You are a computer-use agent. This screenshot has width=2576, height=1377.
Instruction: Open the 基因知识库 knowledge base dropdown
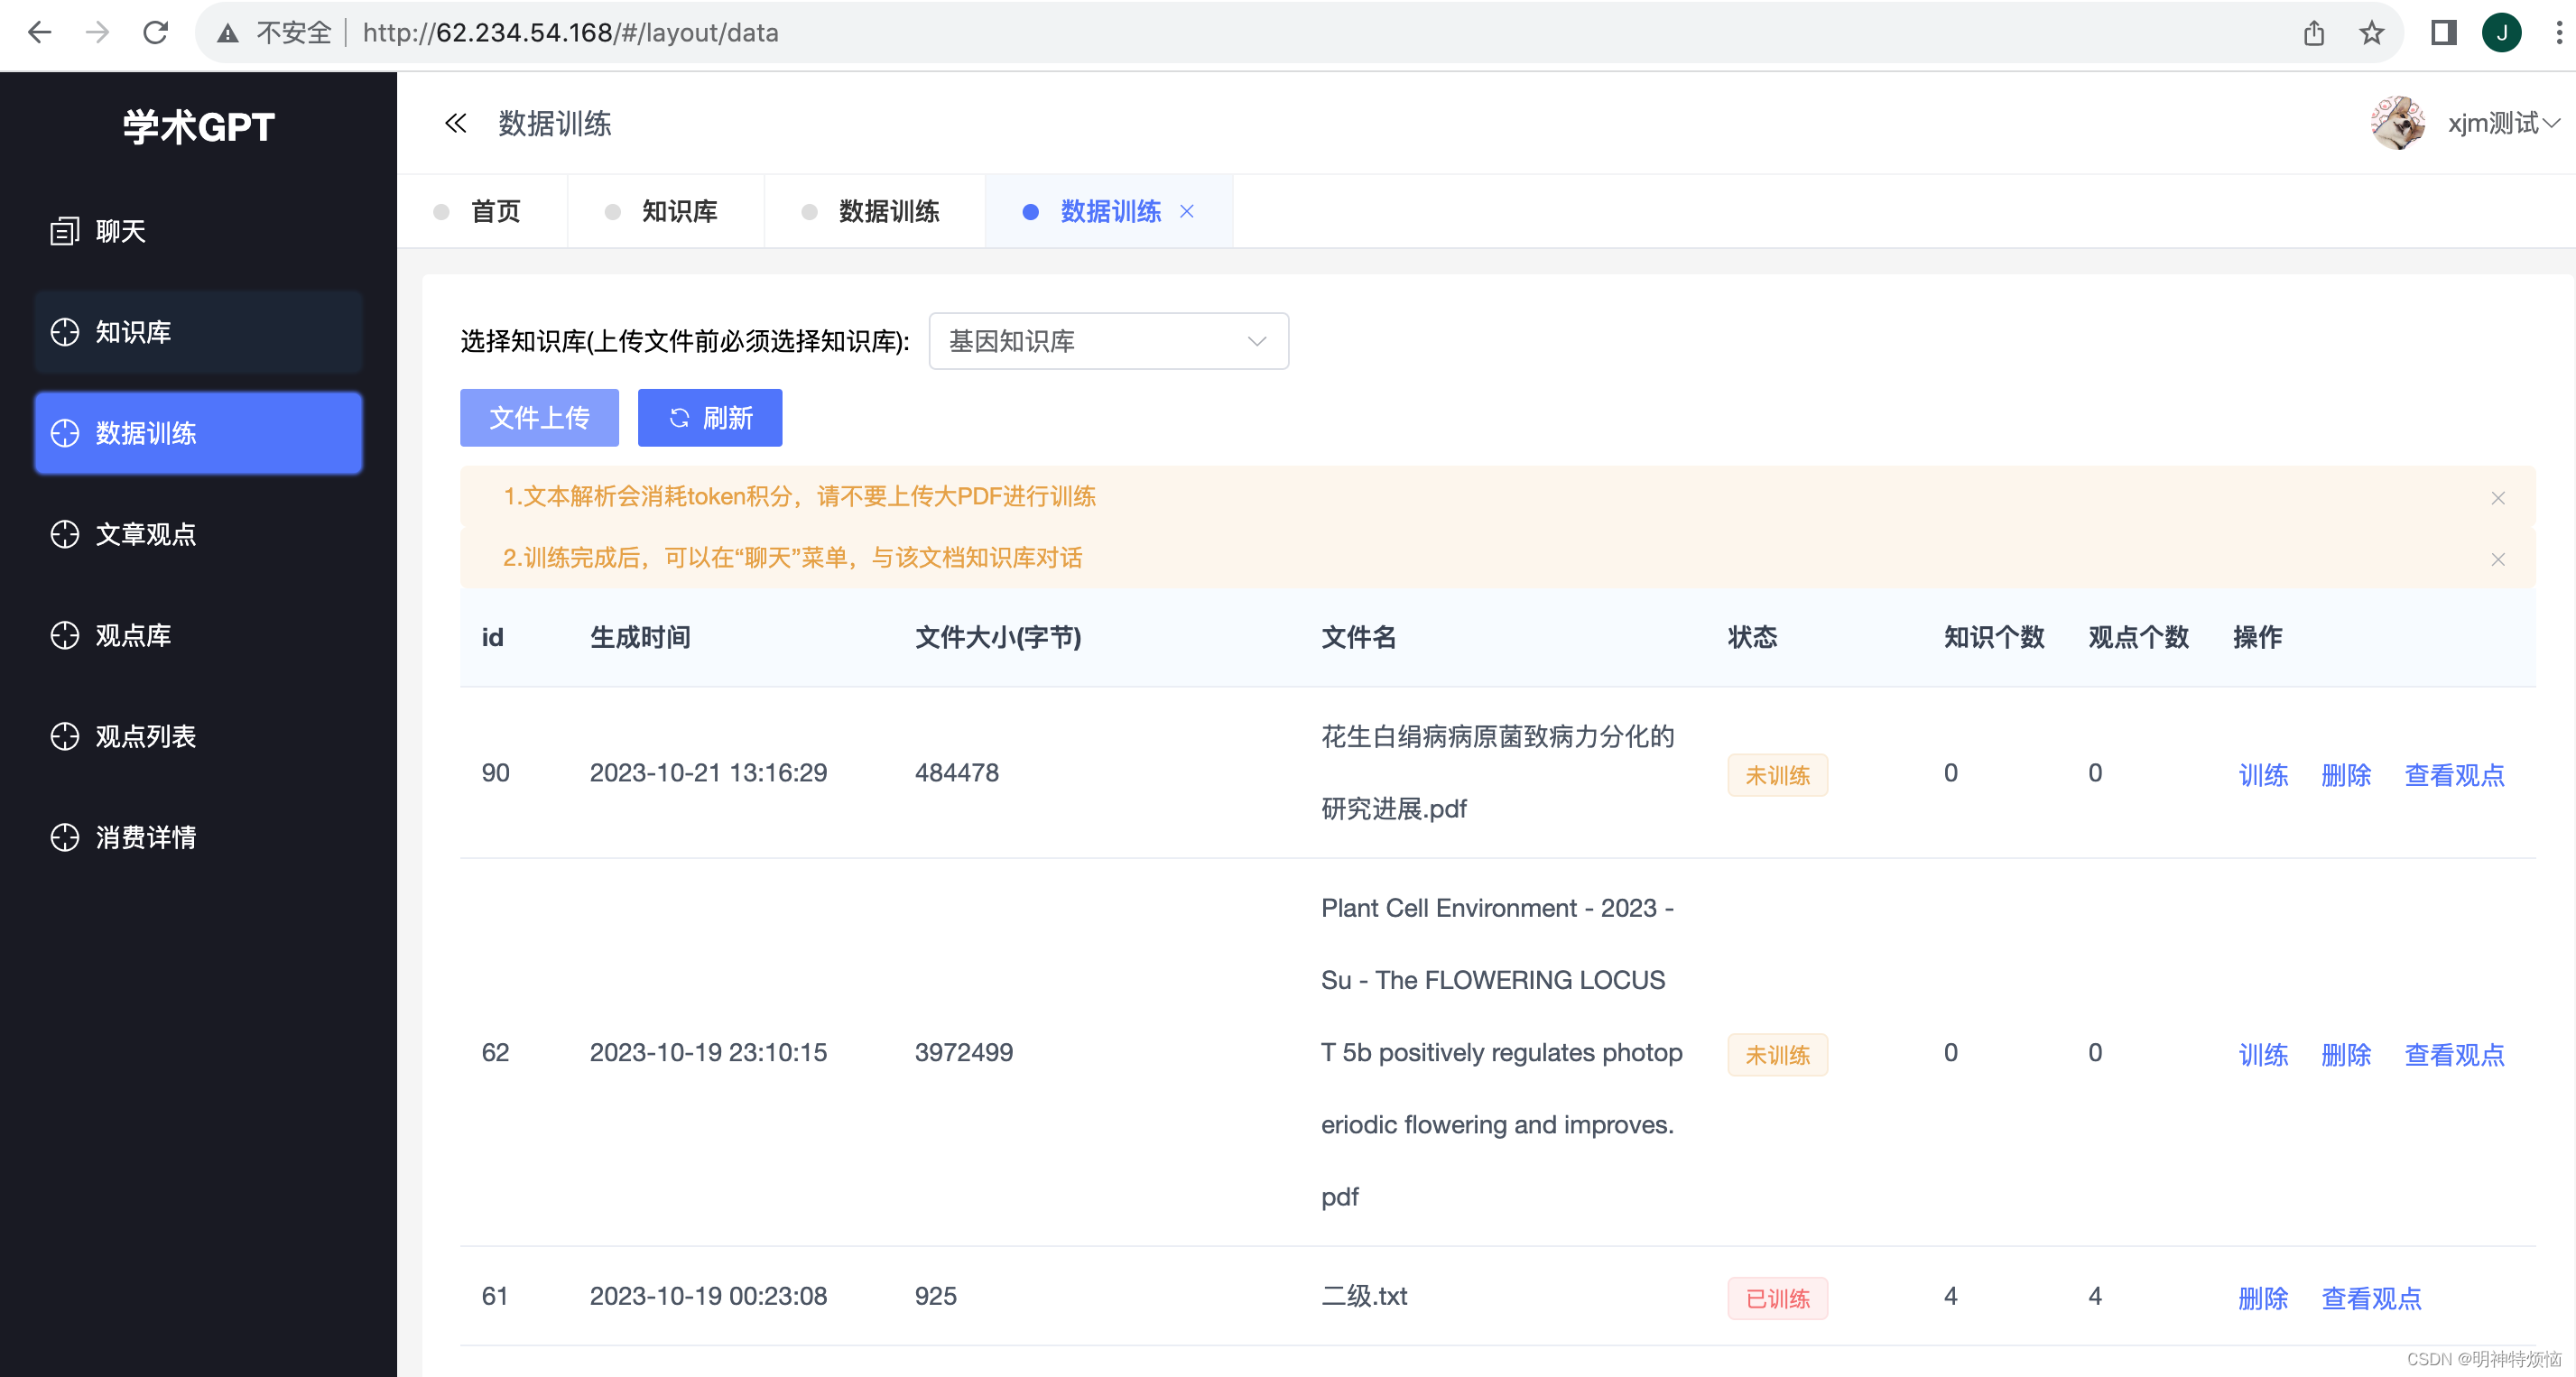coord(1108,341)
